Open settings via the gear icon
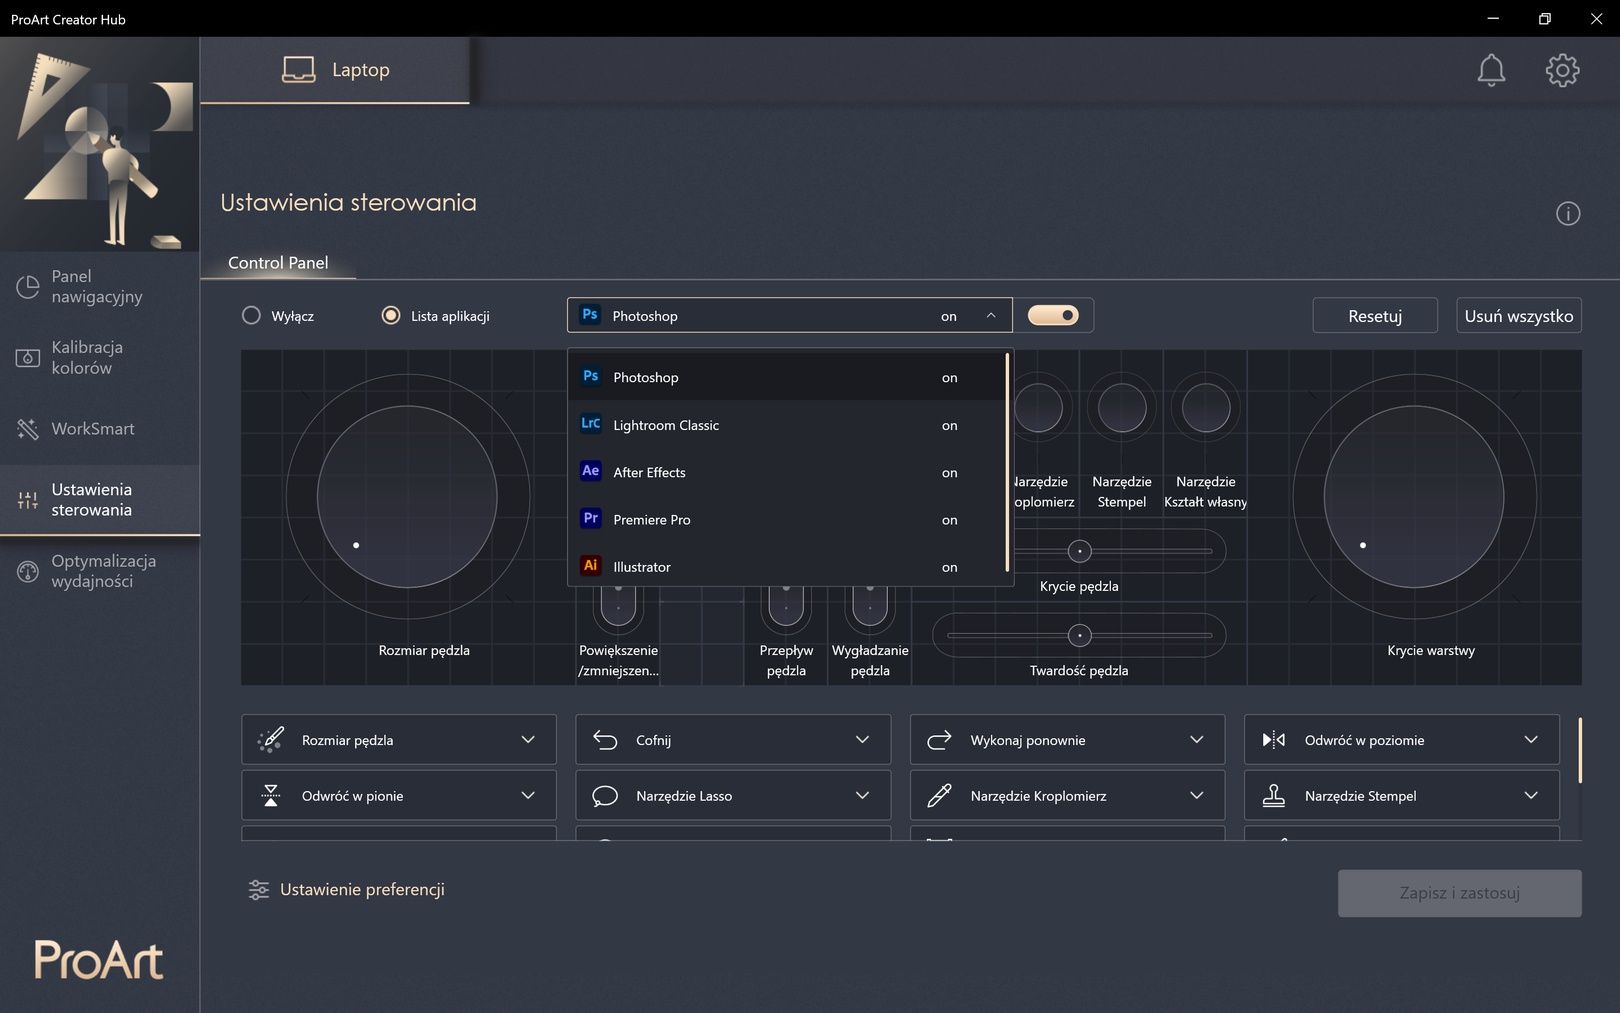Screen dimensions: 1620x1013 [1562, 70]
